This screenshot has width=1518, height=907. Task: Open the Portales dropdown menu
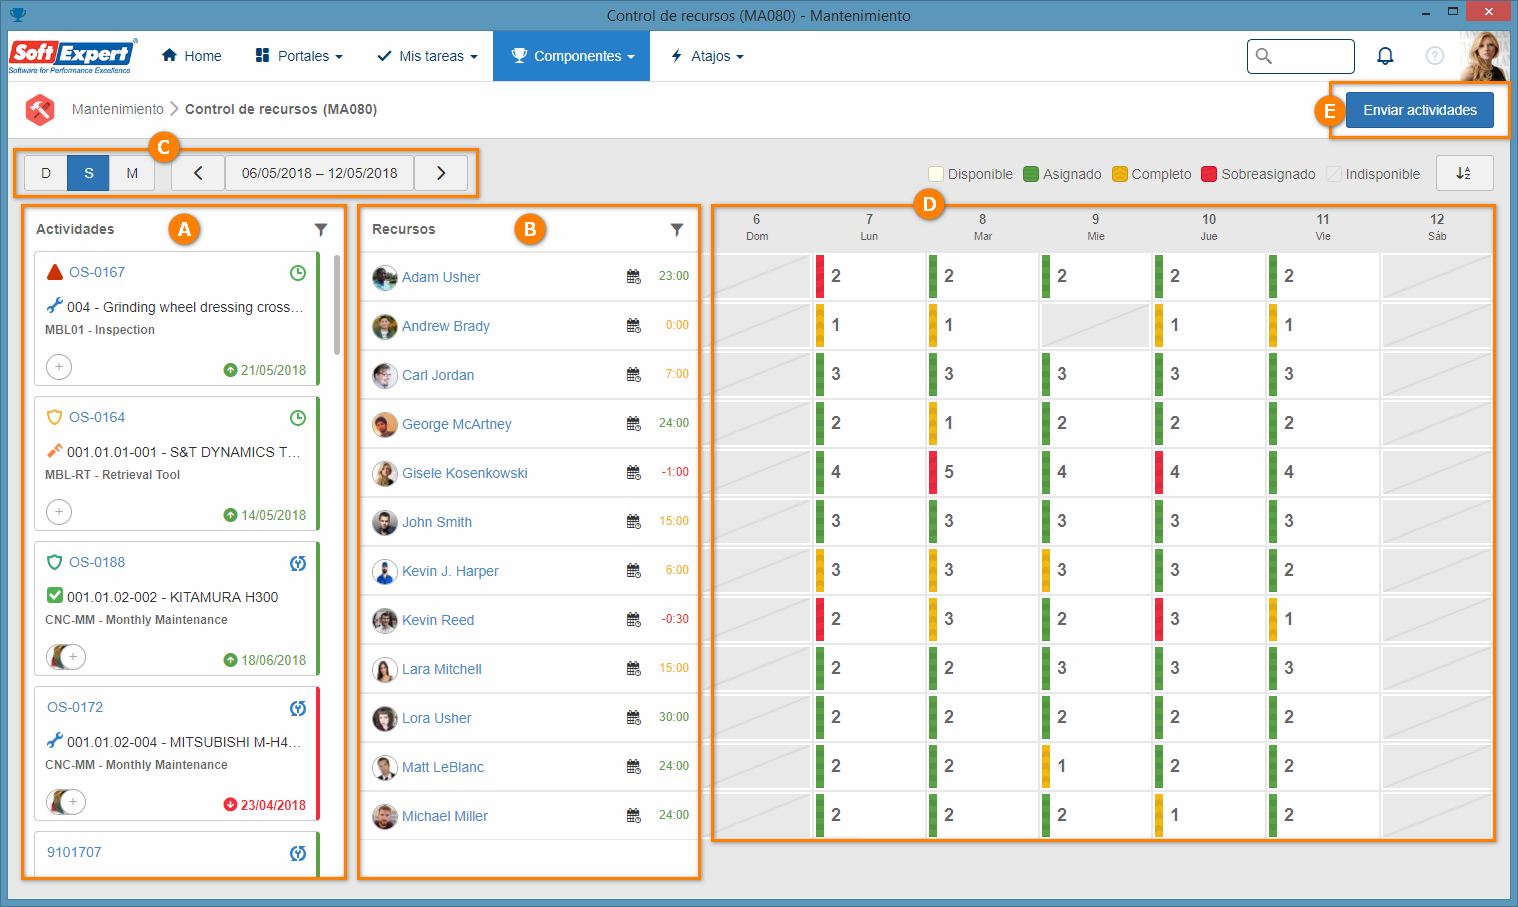click(299, 56)
